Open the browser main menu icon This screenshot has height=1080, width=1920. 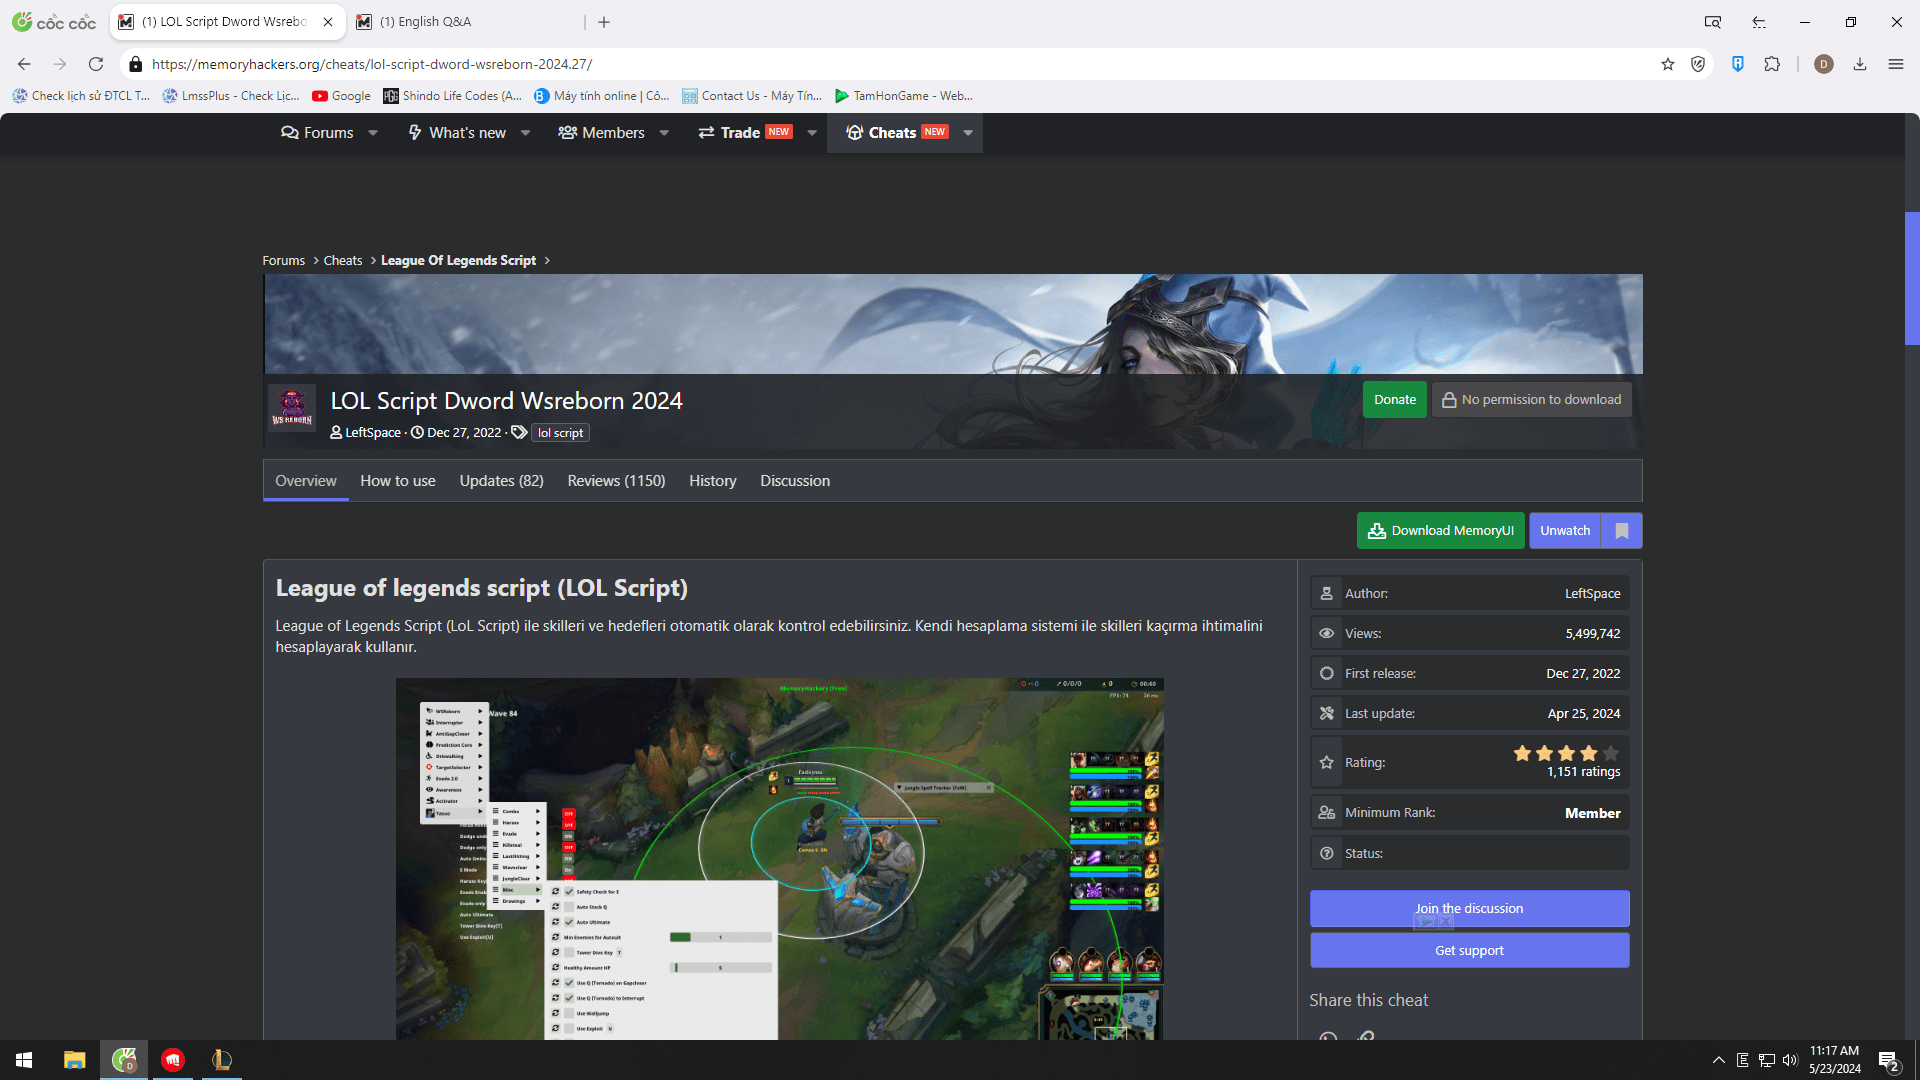[x=1896, y=64]
